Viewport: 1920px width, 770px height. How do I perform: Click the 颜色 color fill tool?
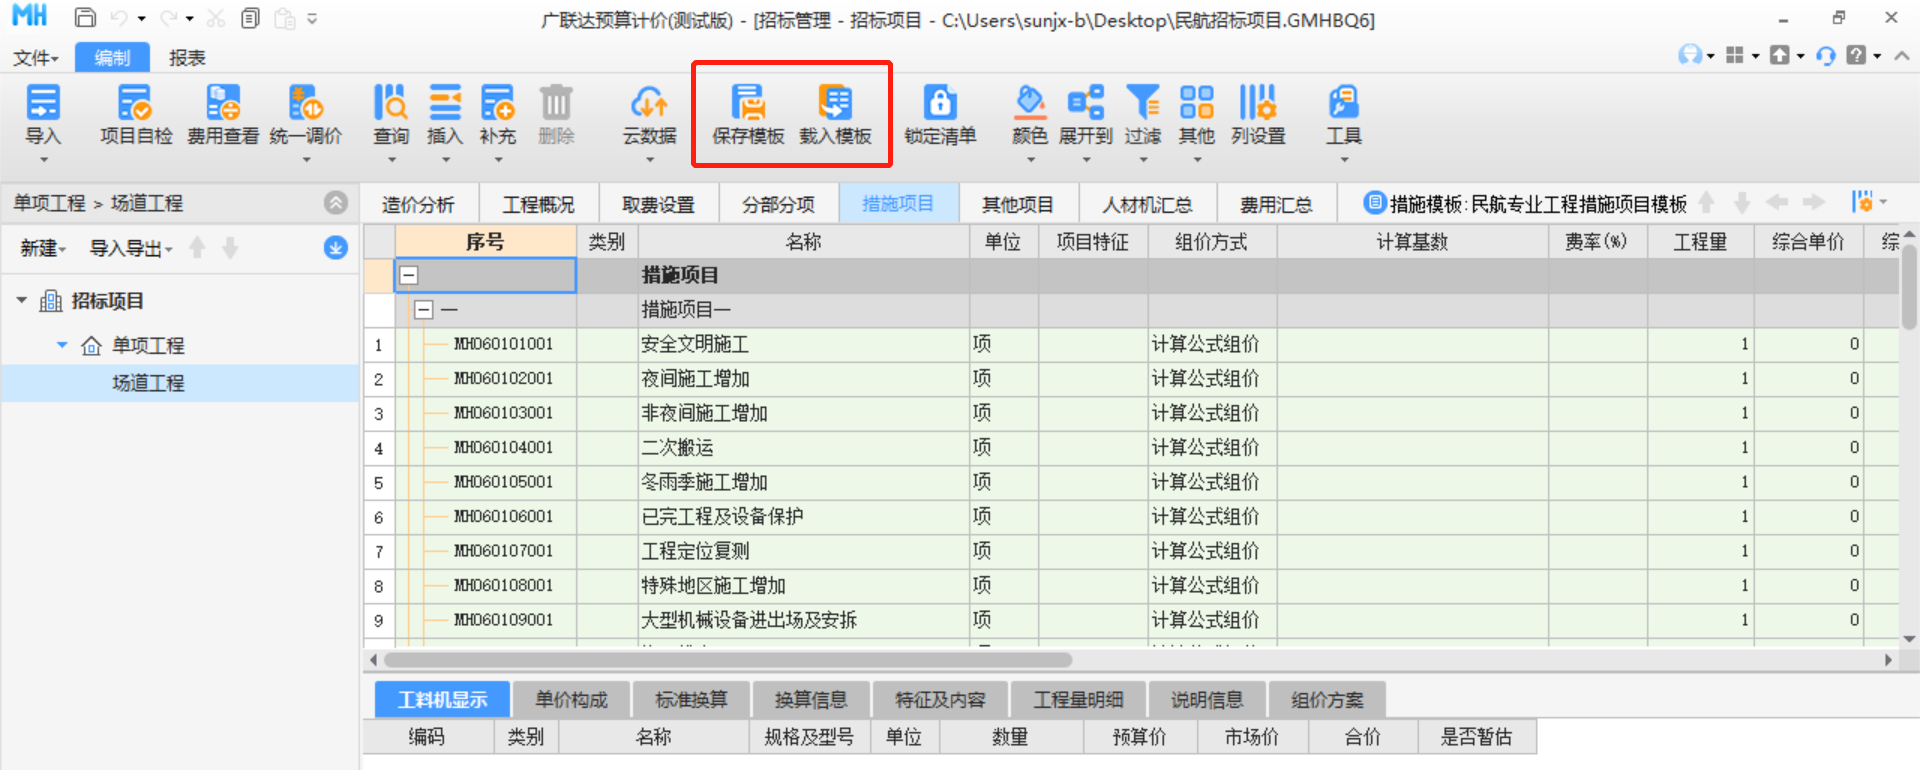1029,104
